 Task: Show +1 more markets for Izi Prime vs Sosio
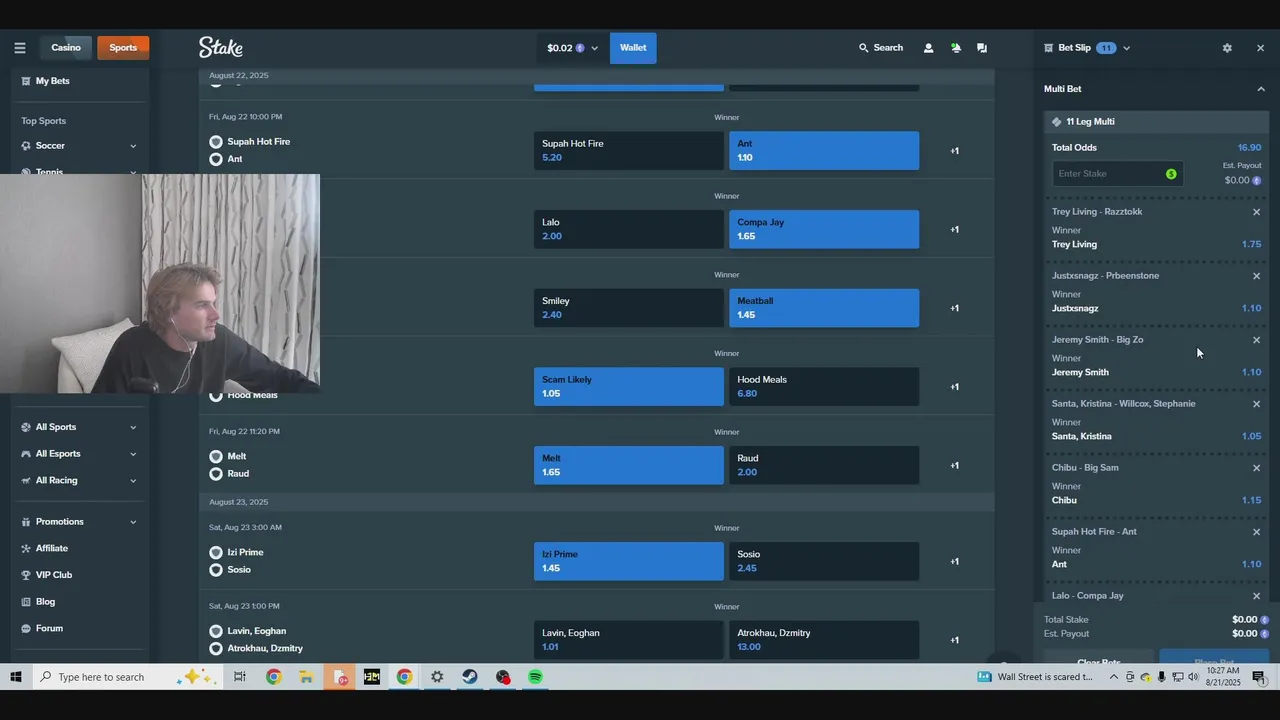click(954, 561)
